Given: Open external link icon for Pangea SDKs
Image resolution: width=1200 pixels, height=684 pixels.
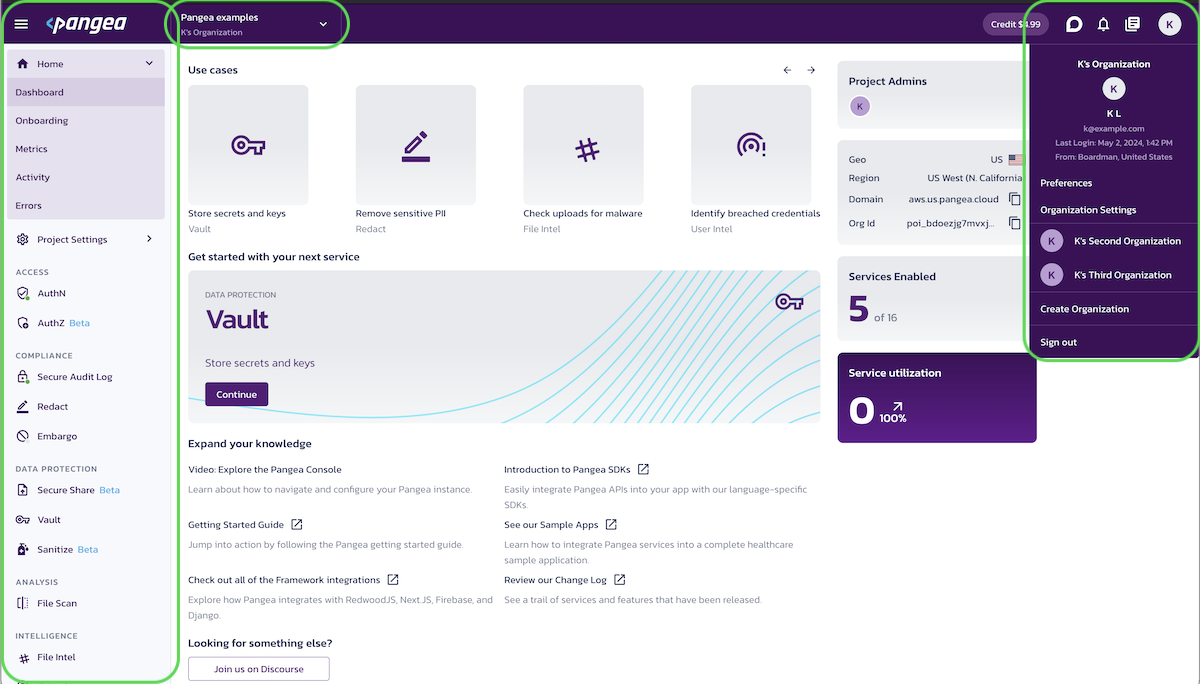Looking at the screenshot, I should [x=643, y=469].
